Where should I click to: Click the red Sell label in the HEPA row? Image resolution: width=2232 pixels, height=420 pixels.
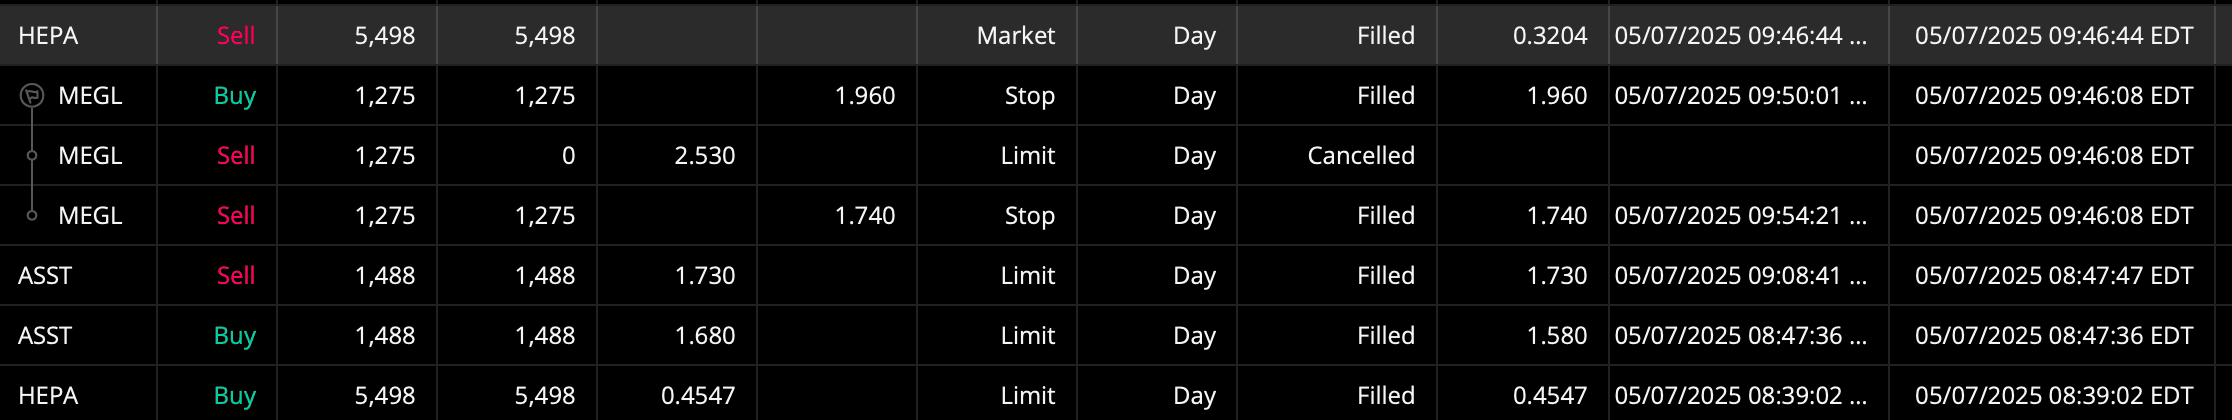point(236,36)
